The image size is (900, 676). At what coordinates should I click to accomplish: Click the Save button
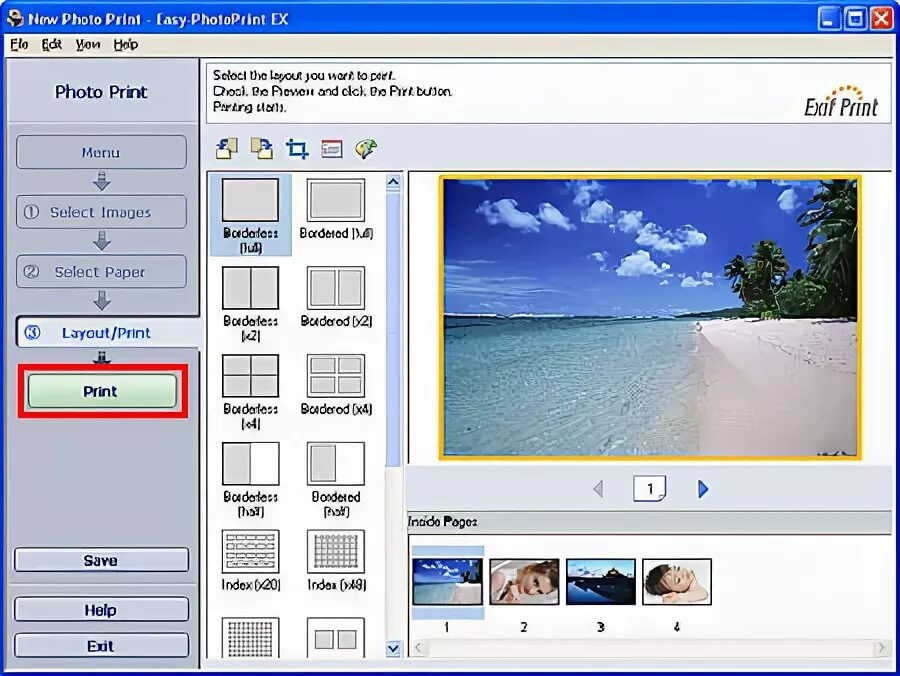pos(101,560)
